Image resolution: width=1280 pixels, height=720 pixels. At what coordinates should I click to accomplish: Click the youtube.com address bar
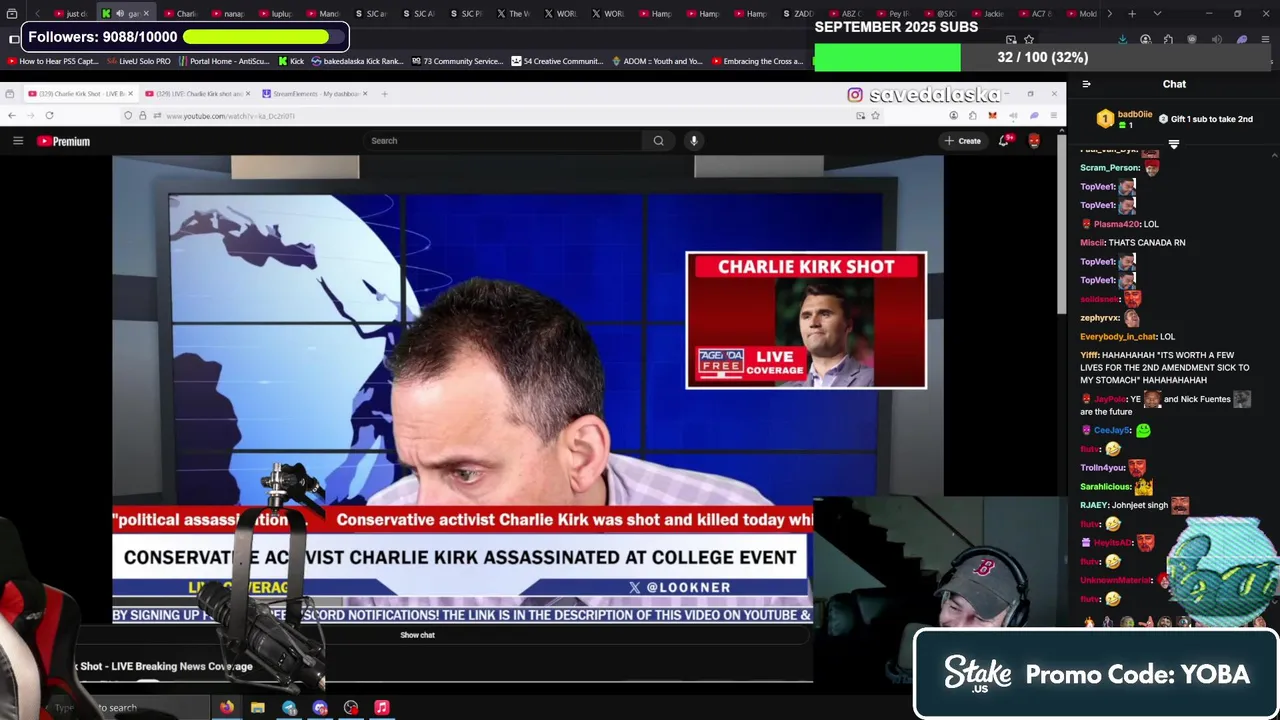pyautogui.click(x=500, y=116)
